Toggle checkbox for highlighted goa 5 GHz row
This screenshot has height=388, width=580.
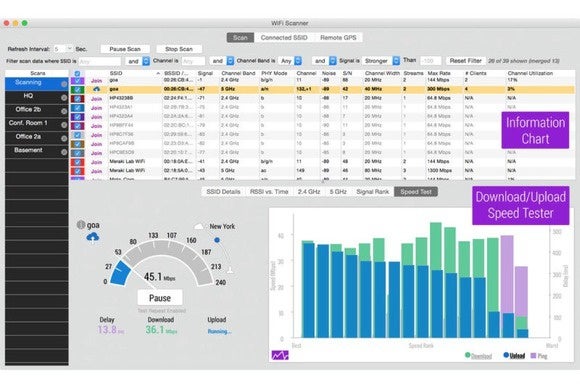[78, 89]
